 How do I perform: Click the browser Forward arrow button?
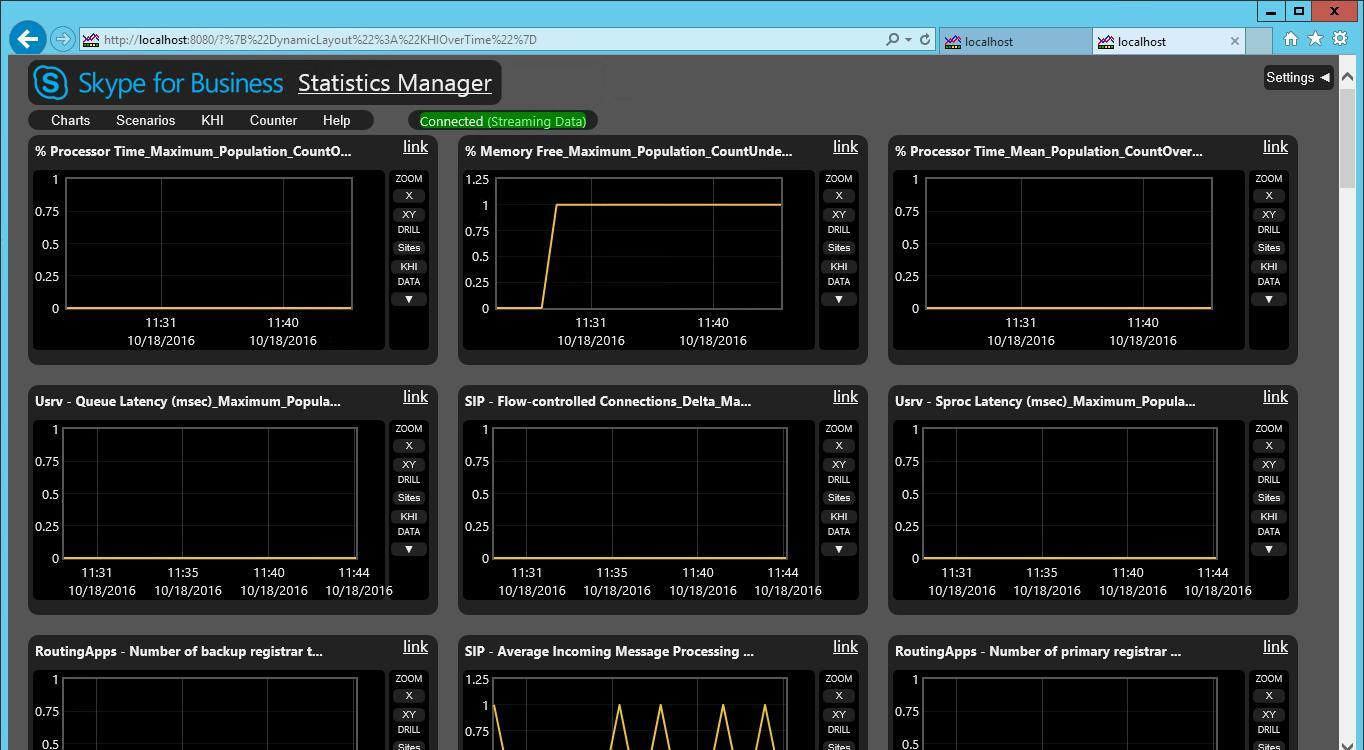point(62,39)
